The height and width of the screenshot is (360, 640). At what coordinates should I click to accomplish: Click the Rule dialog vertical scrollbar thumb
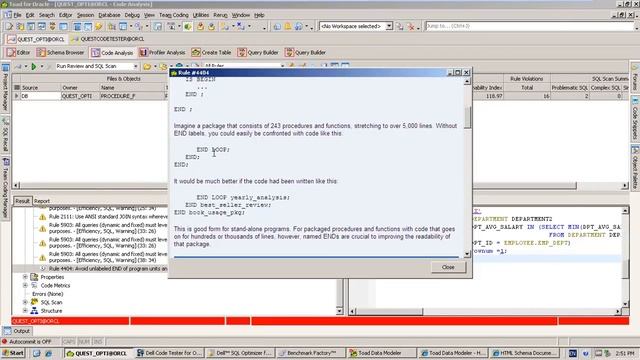(467, 117)
